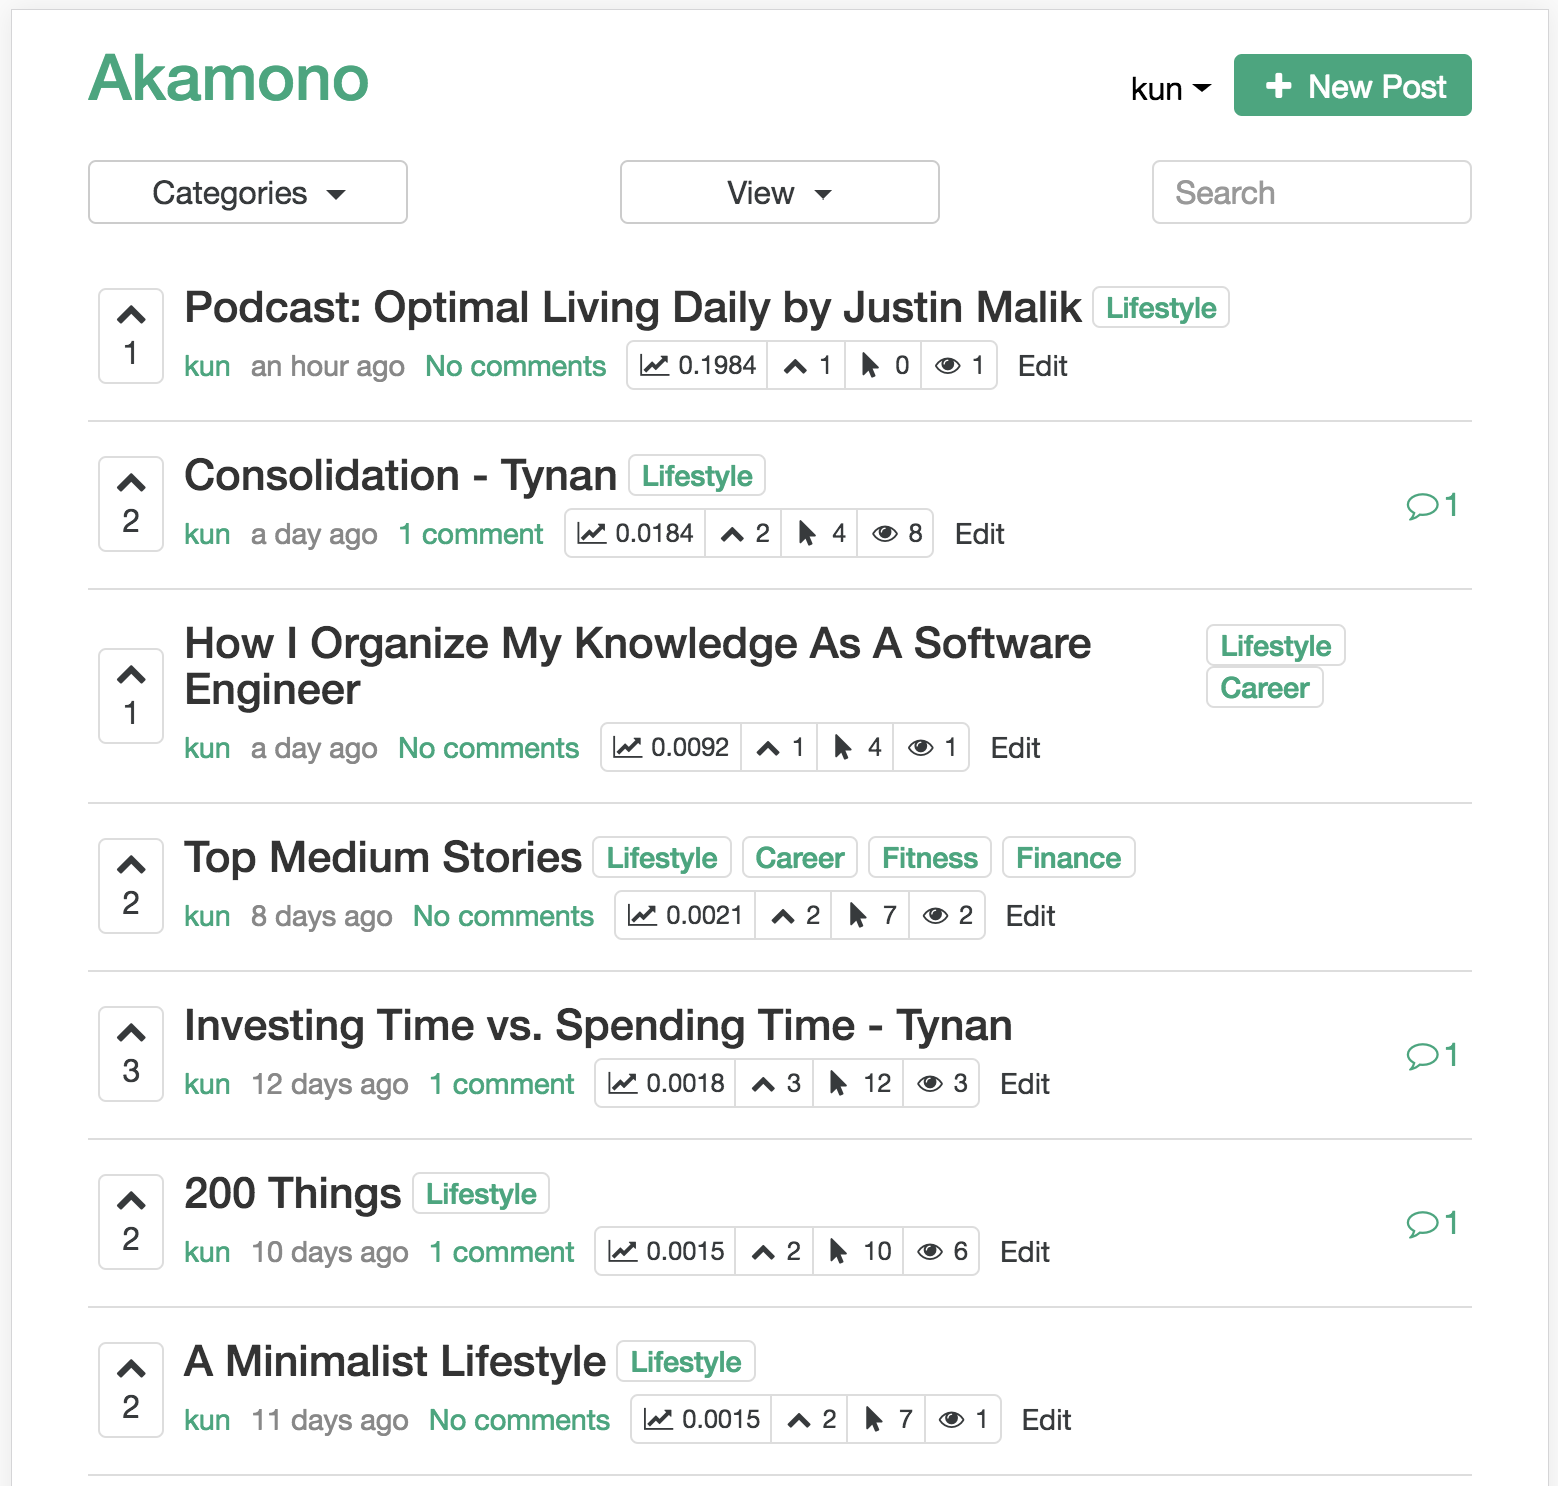Open the comment bubble beside Consolidation - Tynan
This screenshot has height=1486, width=1558.
(x=1422, y=505)
